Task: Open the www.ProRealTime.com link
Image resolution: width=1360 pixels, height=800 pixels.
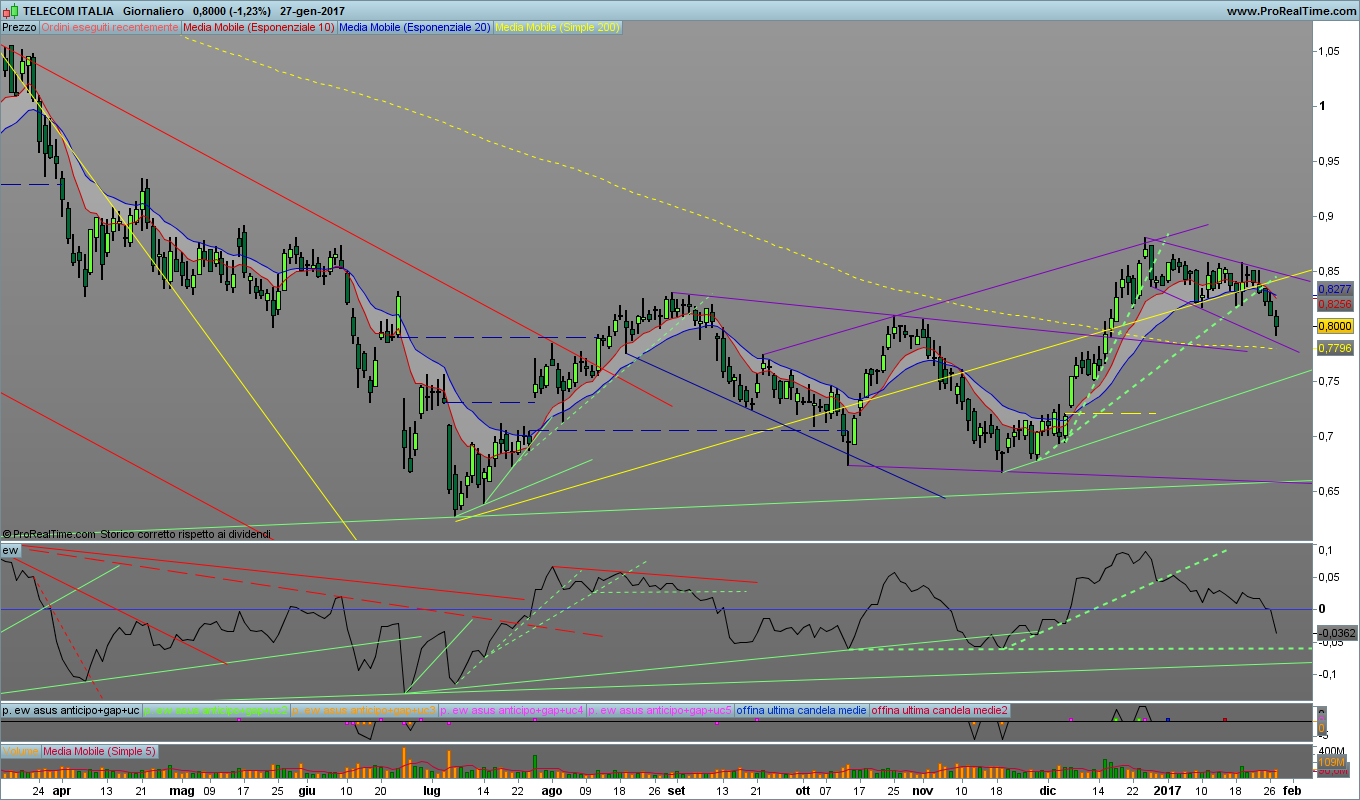Action: pyautogui.click(x=1290, y=10)
